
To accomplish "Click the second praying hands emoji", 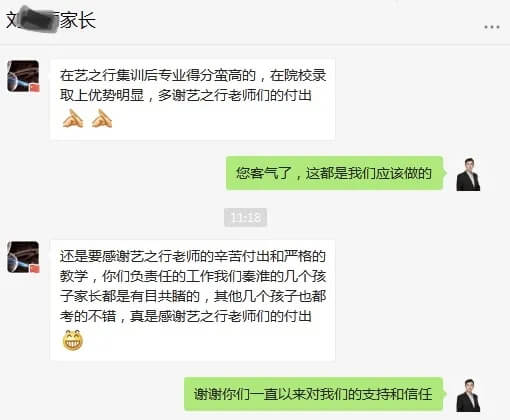I will (x=102, y=118).
